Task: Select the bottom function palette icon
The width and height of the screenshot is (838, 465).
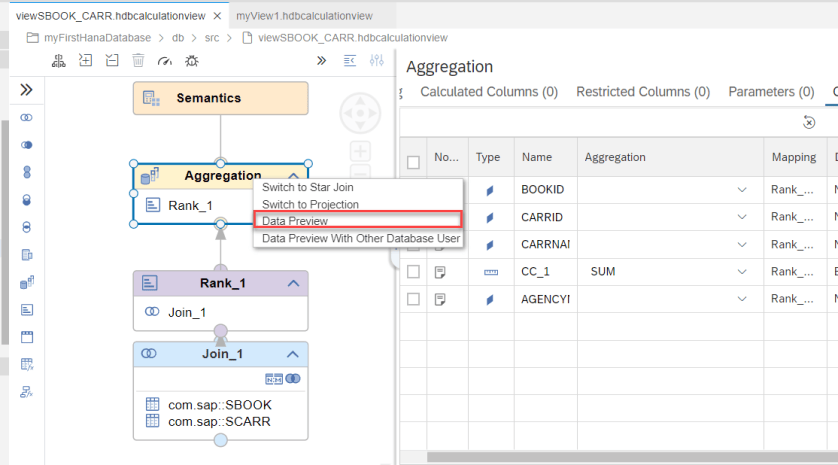Action: tap(27, 392)
